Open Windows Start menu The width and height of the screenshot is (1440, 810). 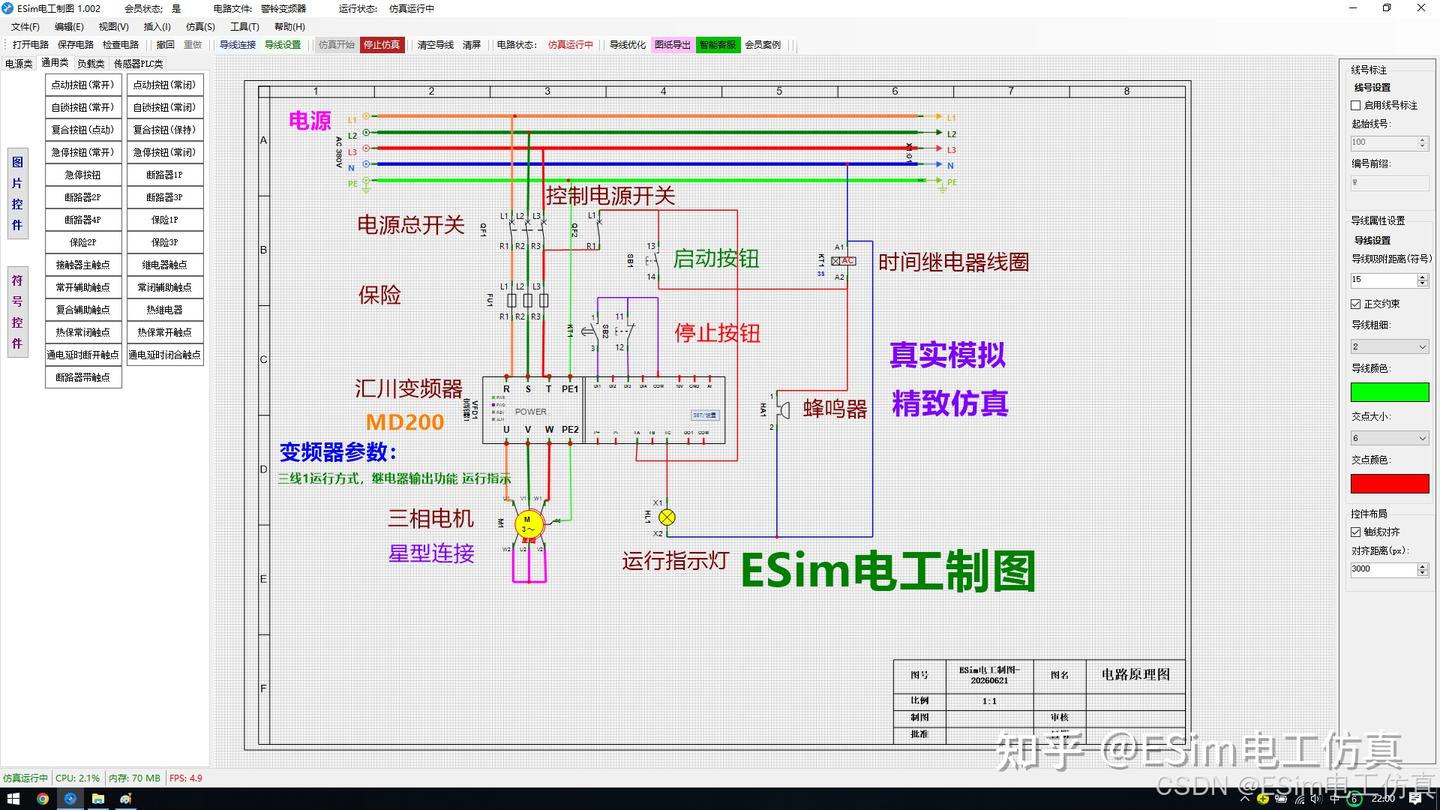point(12,799)
